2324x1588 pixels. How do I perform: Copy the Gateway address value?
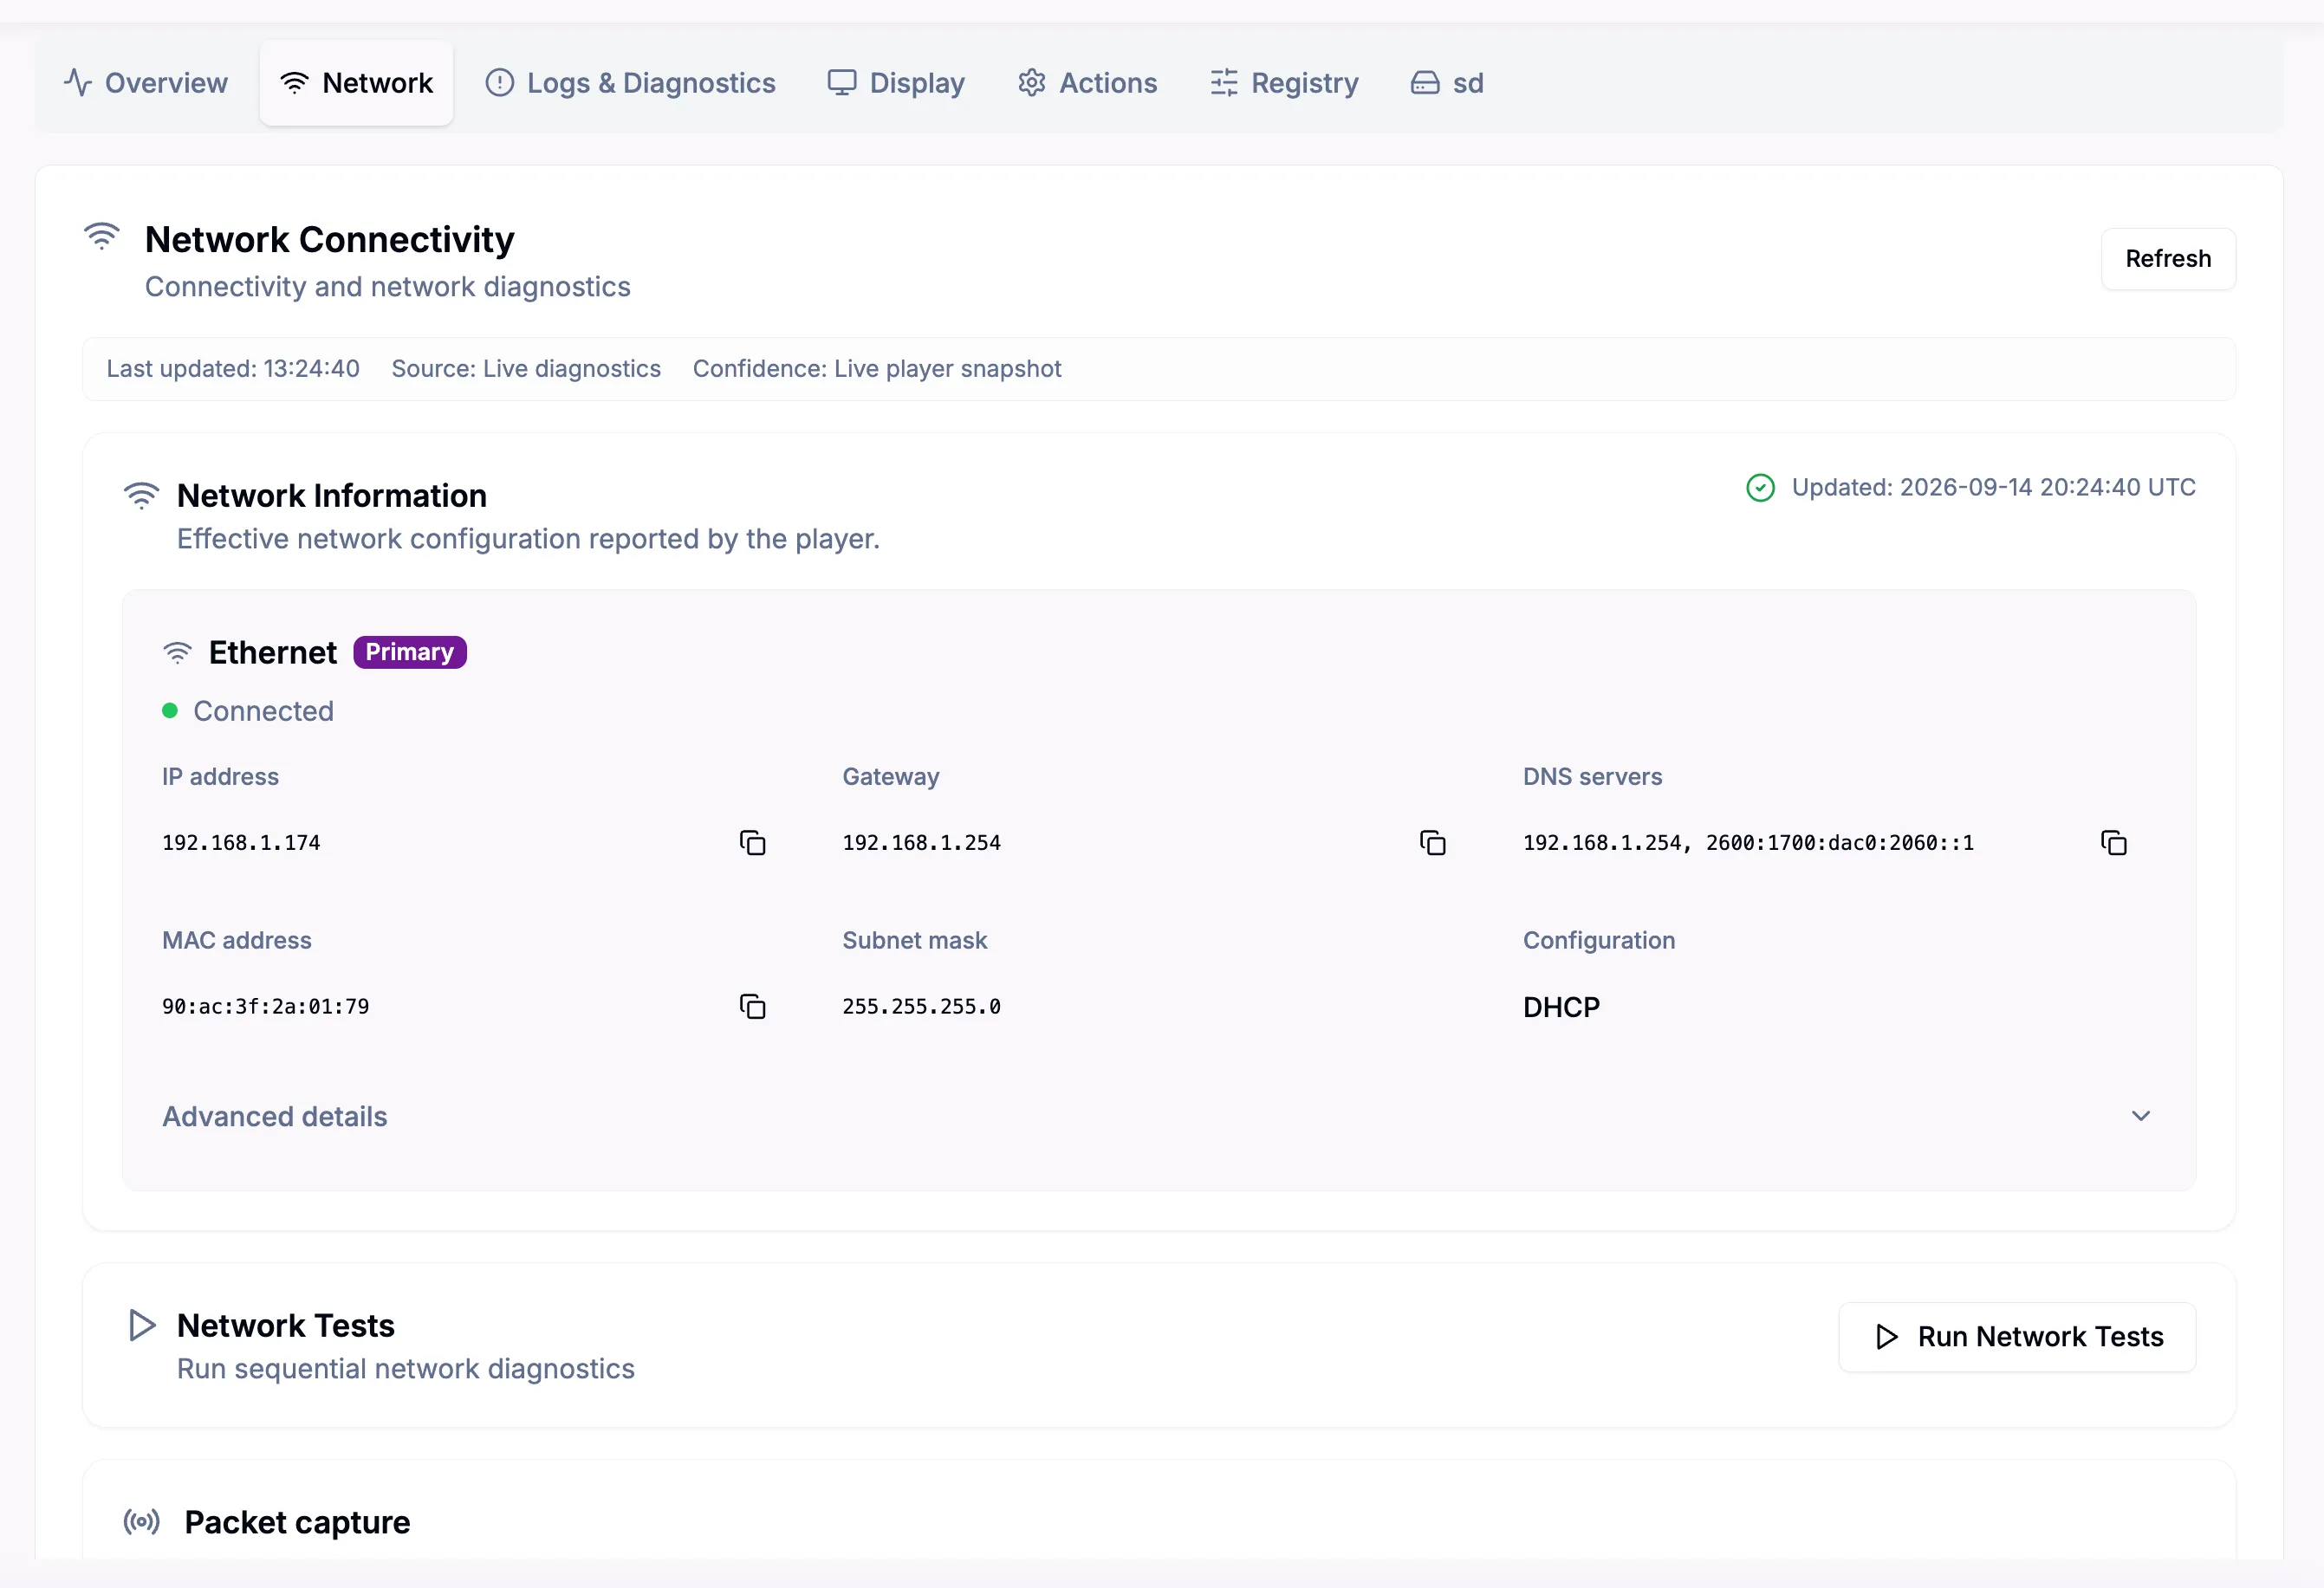tap(1432, 843)
